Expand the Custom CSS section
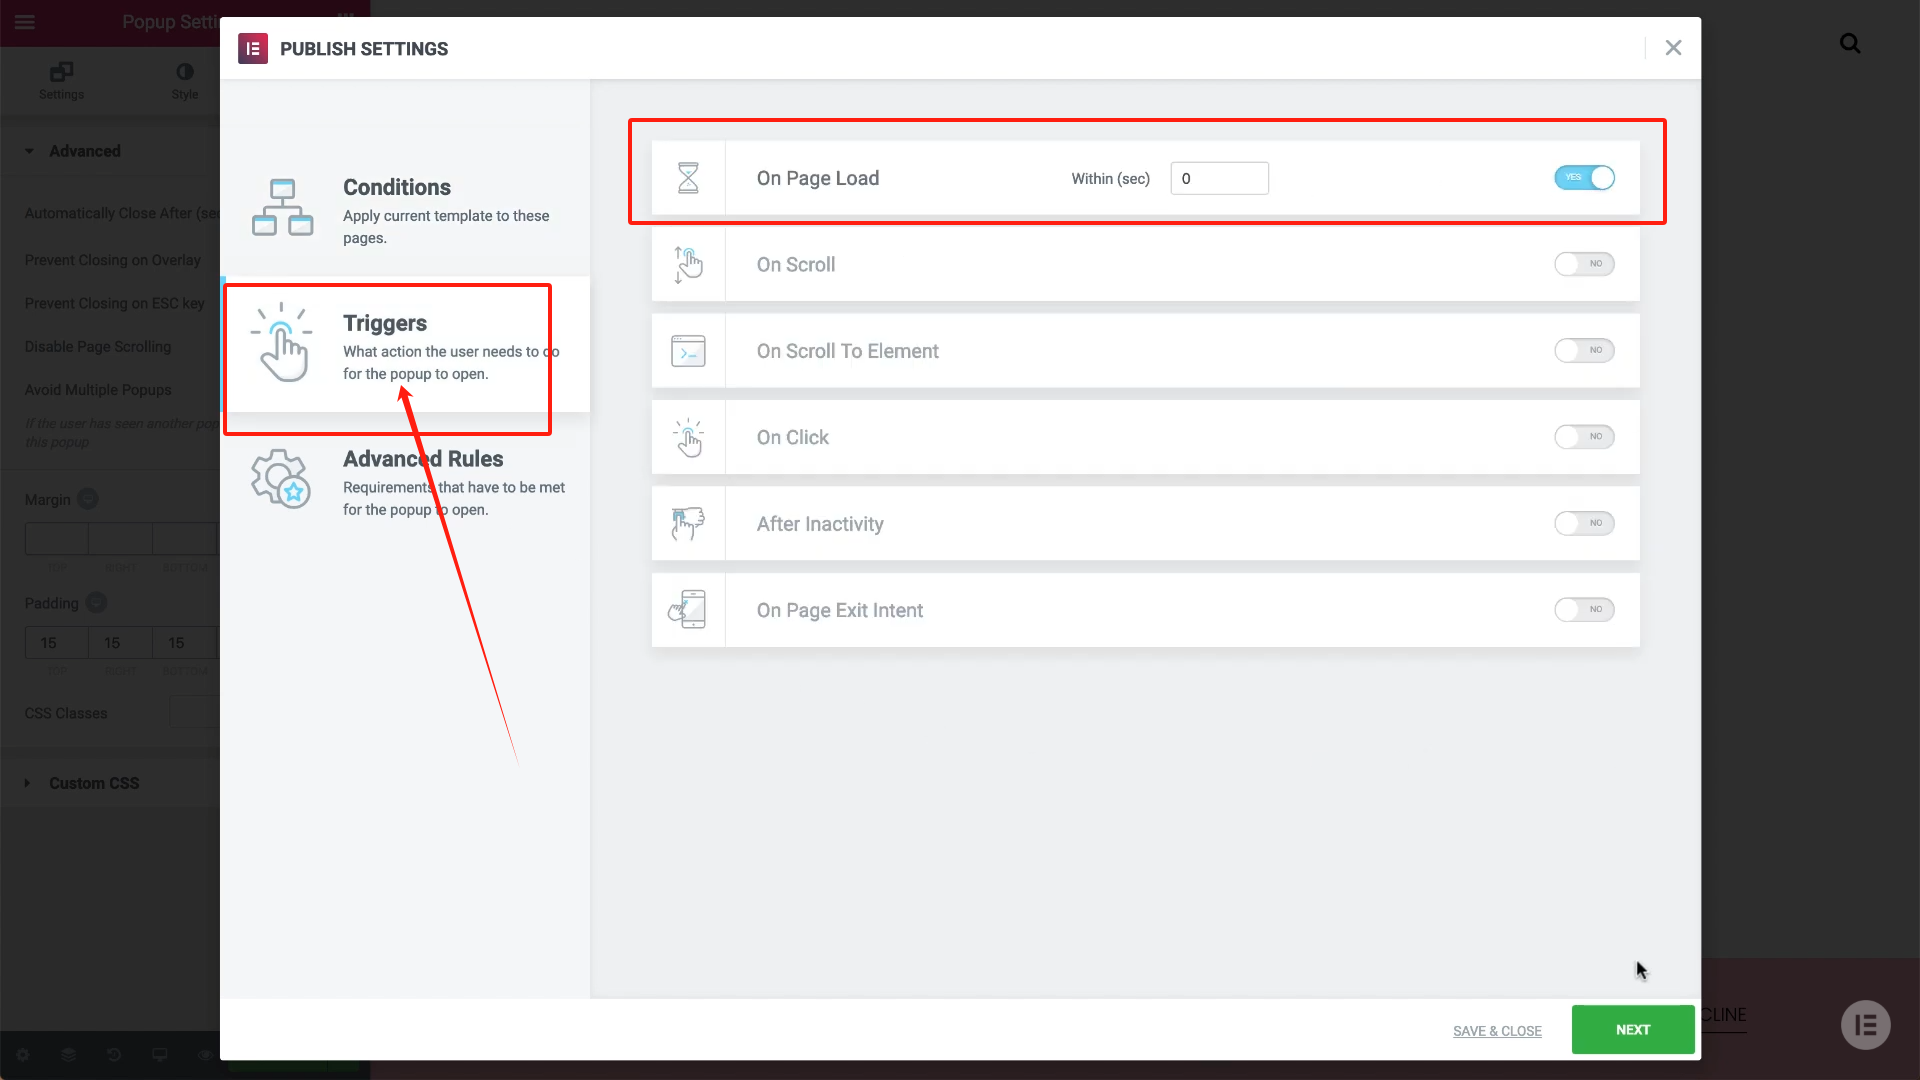Screen dimensions: 1920x1080 93,783
